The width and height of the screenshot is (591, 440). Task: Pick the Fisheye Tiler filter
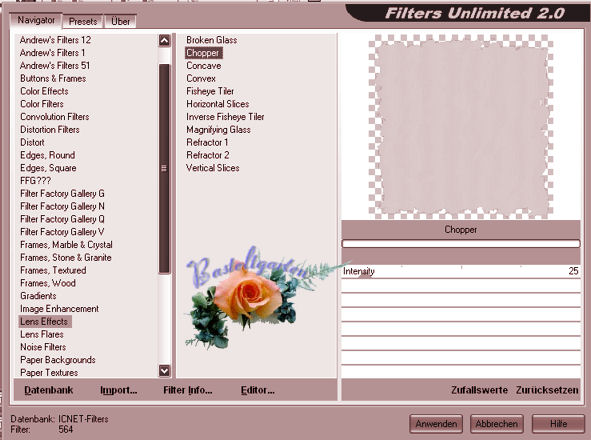210,91
